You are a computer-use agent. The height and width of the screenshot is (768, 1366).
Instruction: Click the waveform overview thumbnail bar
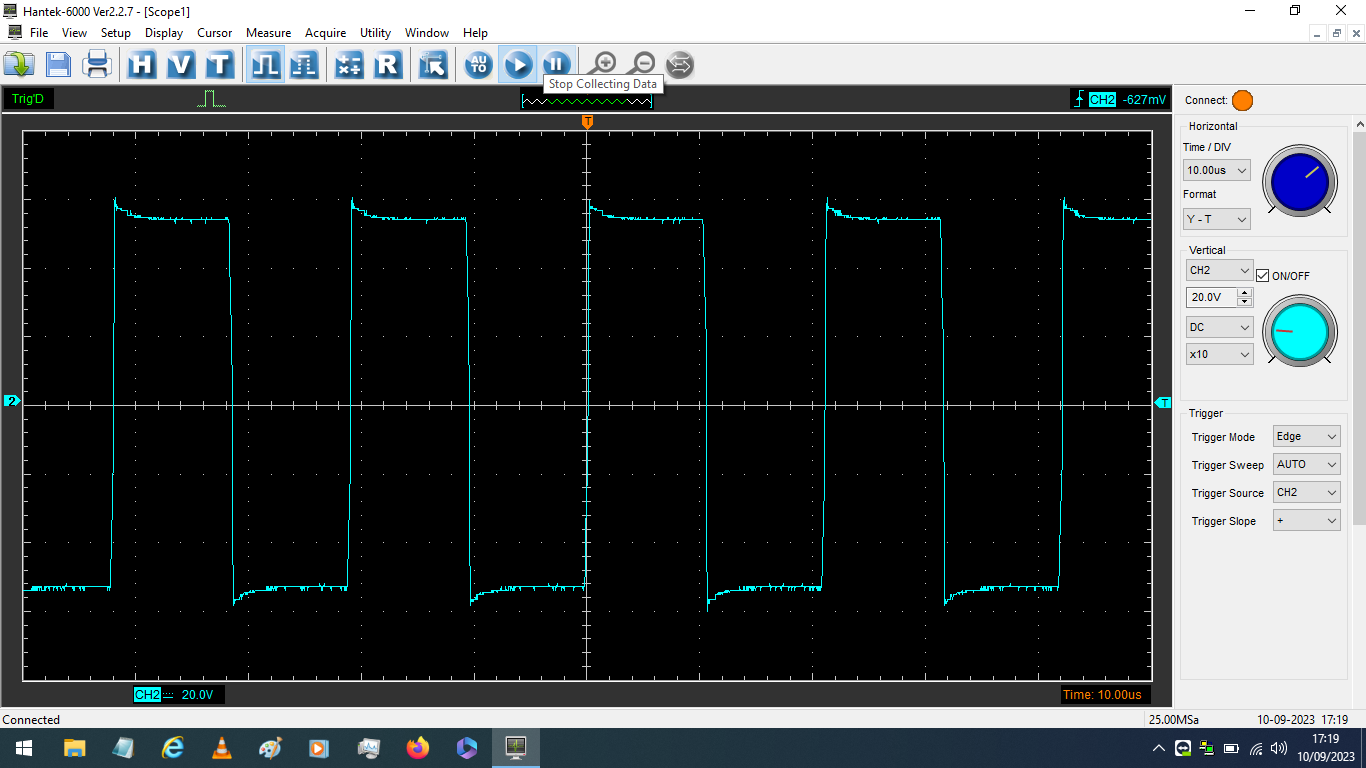pyautogui.click(x=586, y=100)
